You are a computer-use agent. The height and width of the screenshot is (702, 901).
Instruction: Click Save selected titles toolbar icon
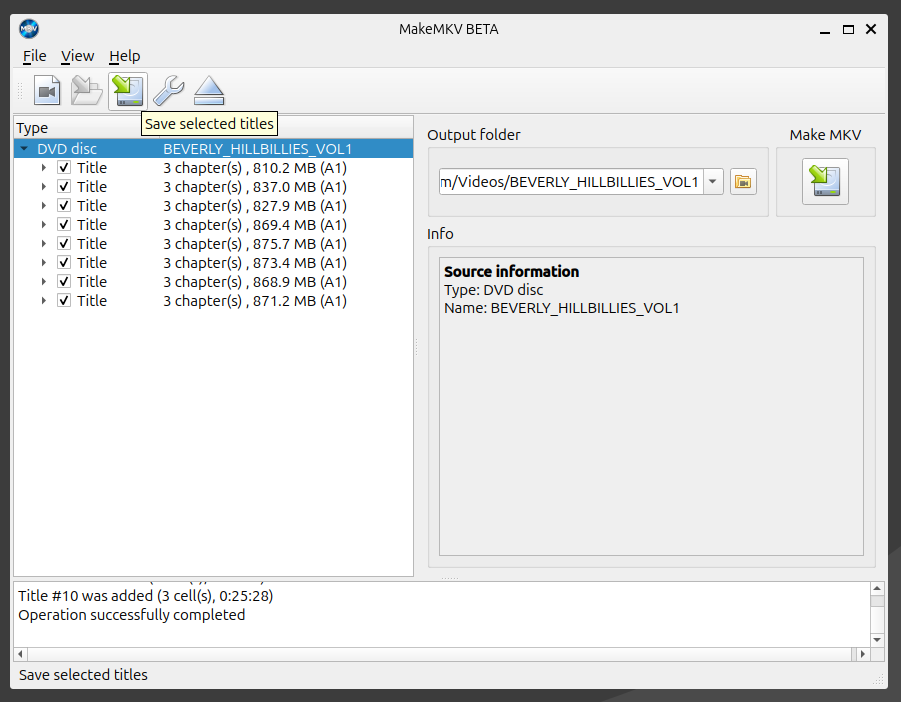coord(128,91)
